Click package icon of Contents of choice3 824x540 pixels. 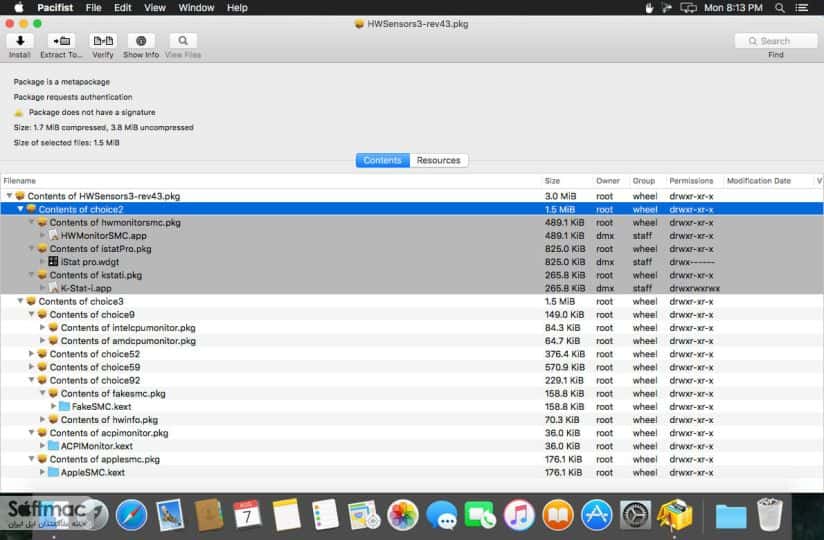[31, 301]
